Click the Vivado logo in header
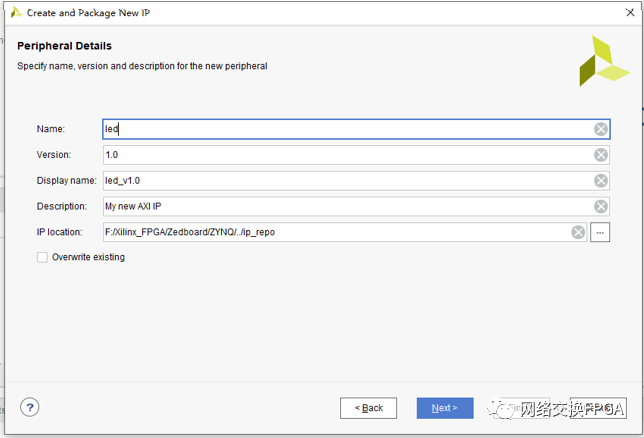Screen dimensions: 644x438 pos(604,61)
